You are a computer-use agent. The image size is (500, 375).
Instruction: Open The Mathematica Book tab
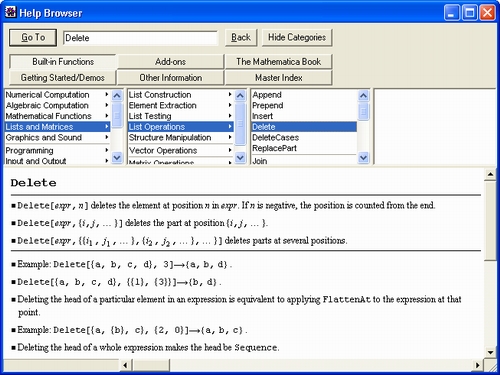279,62
